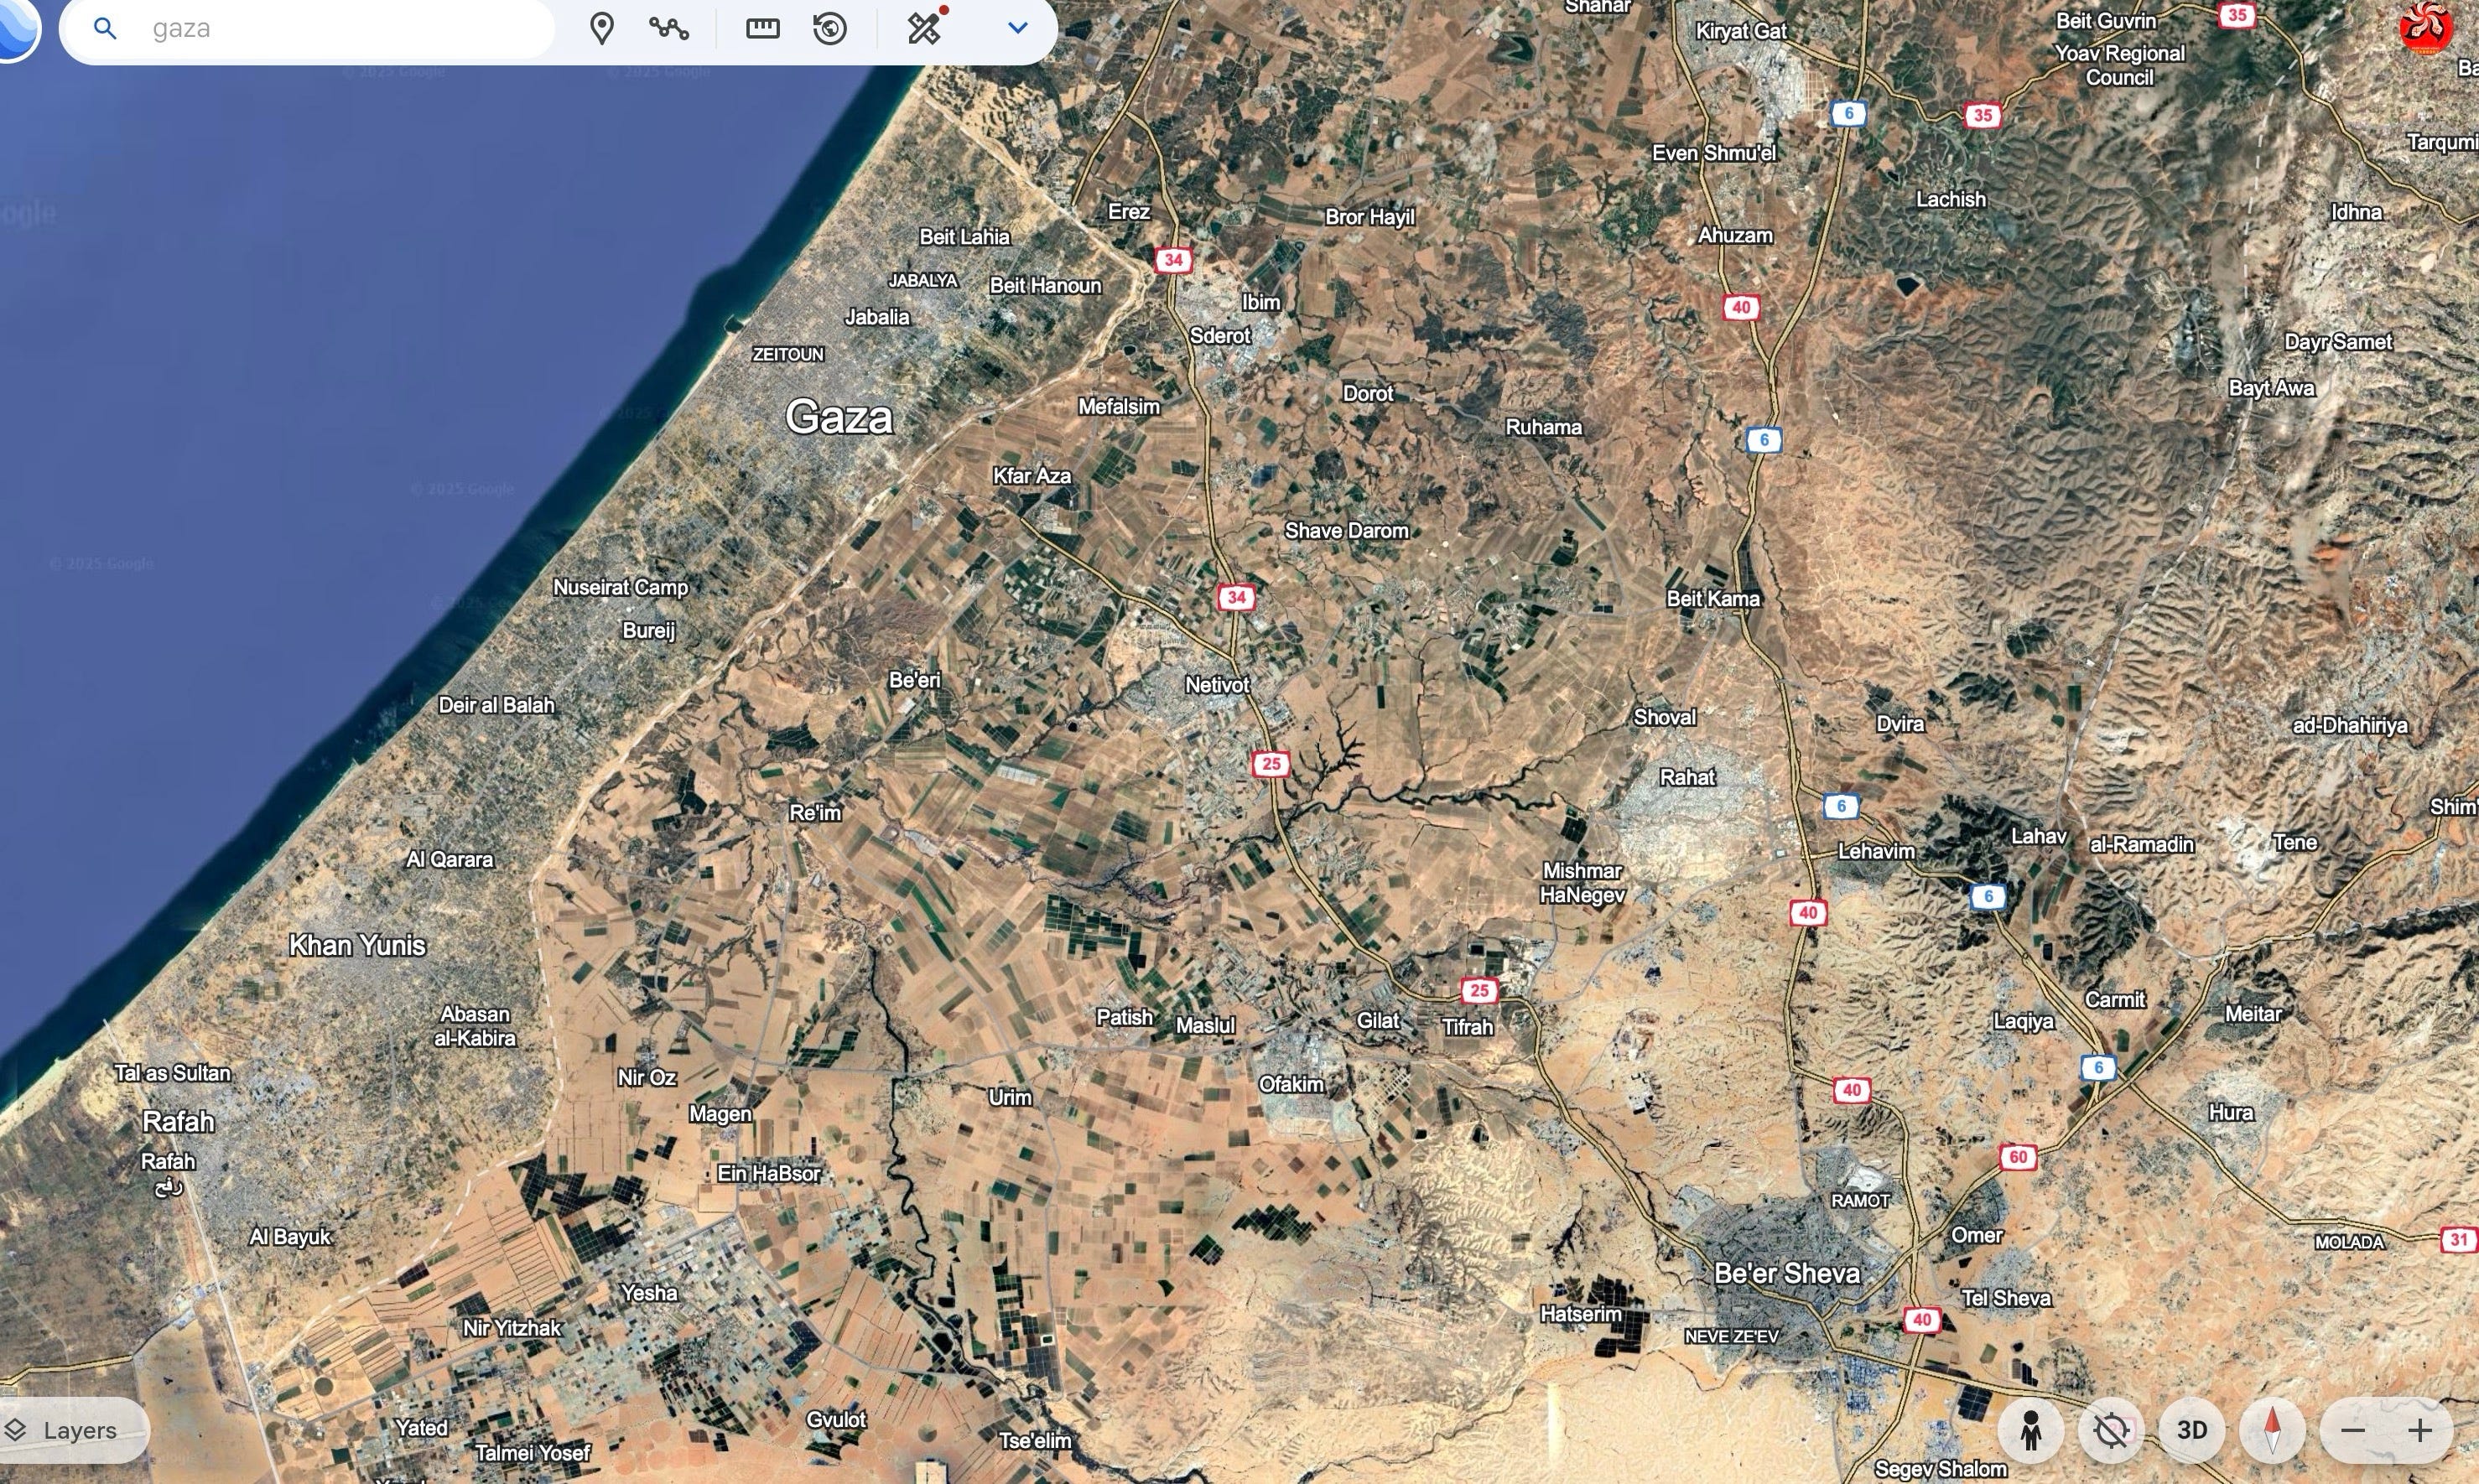The image size is (2479, 1484).
Task: Click the Shave Darom label
Action: click(x=1346, y=531)
